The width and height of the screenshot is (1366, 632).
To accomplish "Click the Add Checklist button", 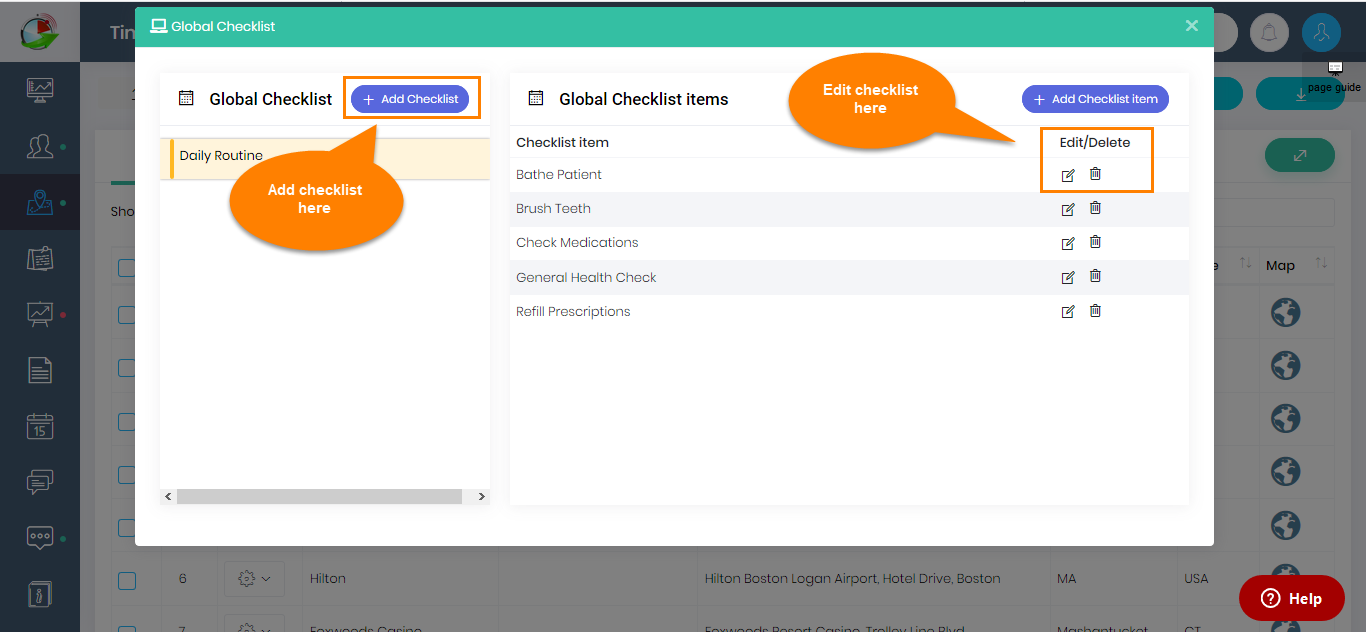I will tap(410, 99).
